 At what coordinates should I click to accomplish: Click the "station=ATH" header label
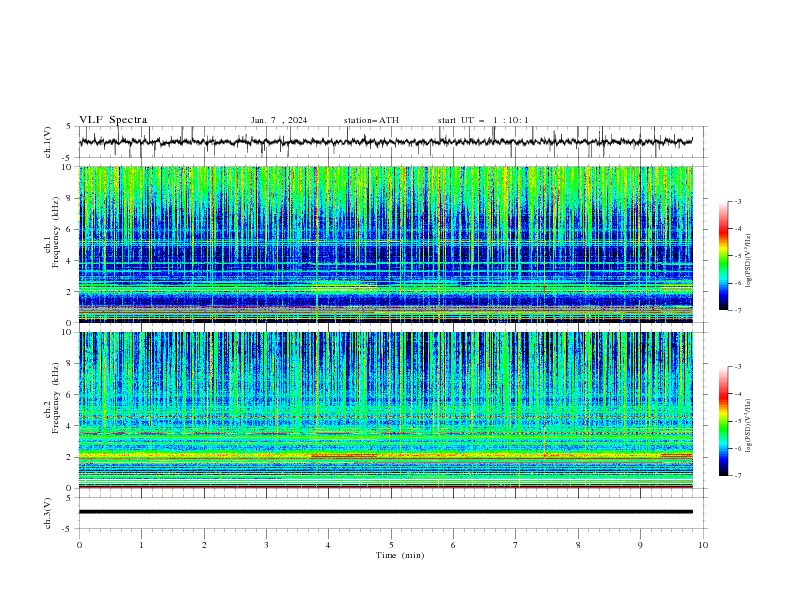[371, 120]
